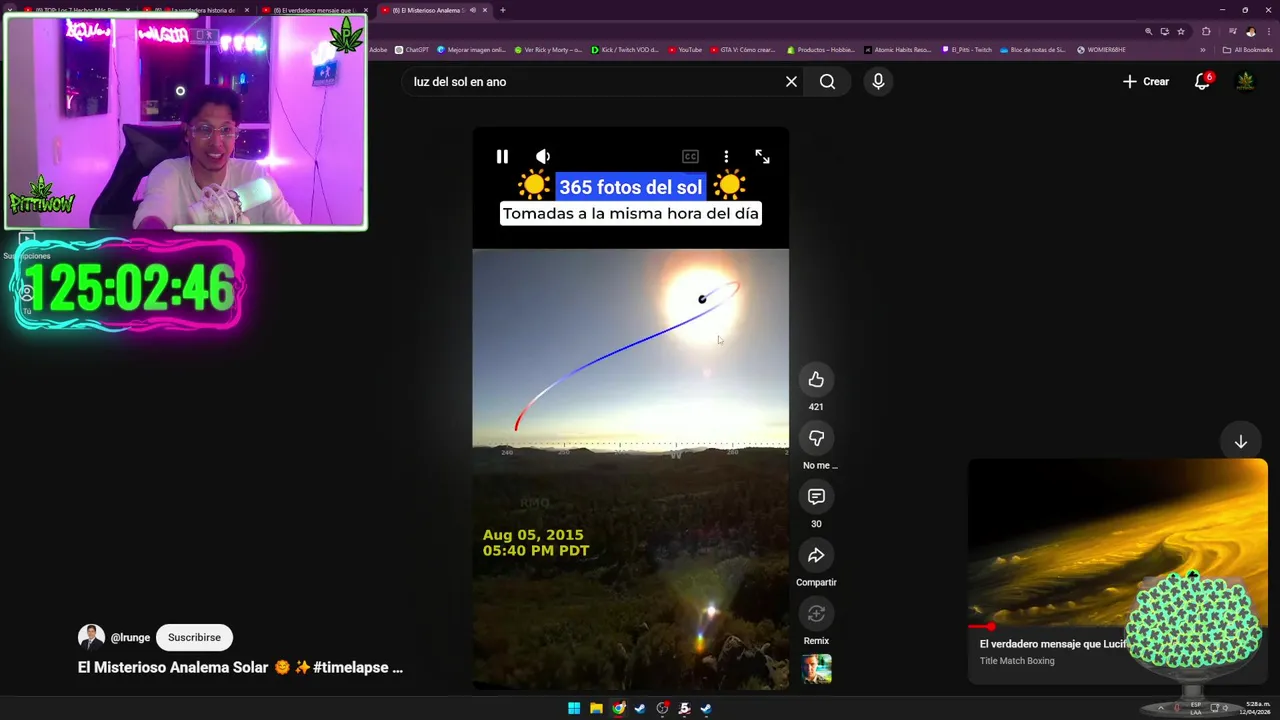Enter fullscreen using the expand arrows icon
1280x720 pixels.
pyautogui.click(x=762, y=156)
